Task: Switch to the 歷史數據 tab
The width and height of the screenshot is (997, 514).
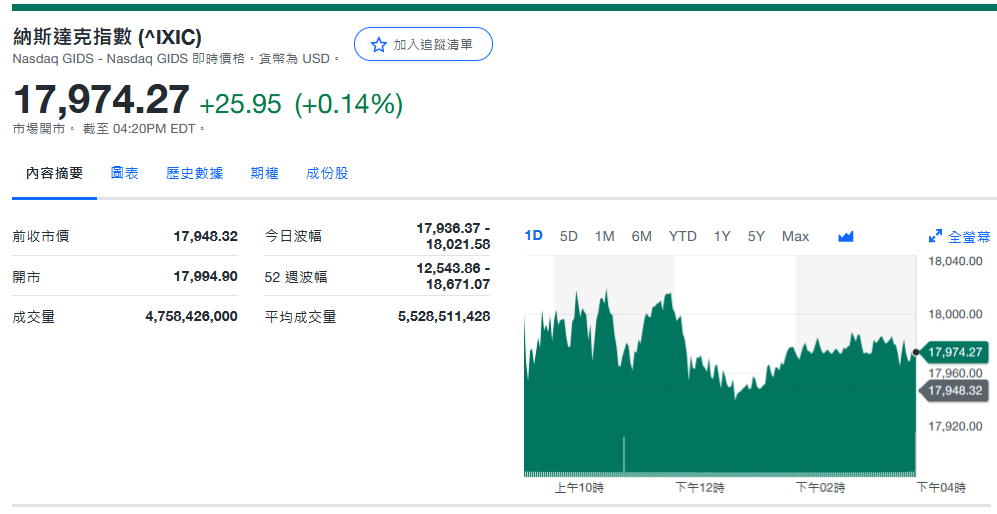Action: [194, 173]
